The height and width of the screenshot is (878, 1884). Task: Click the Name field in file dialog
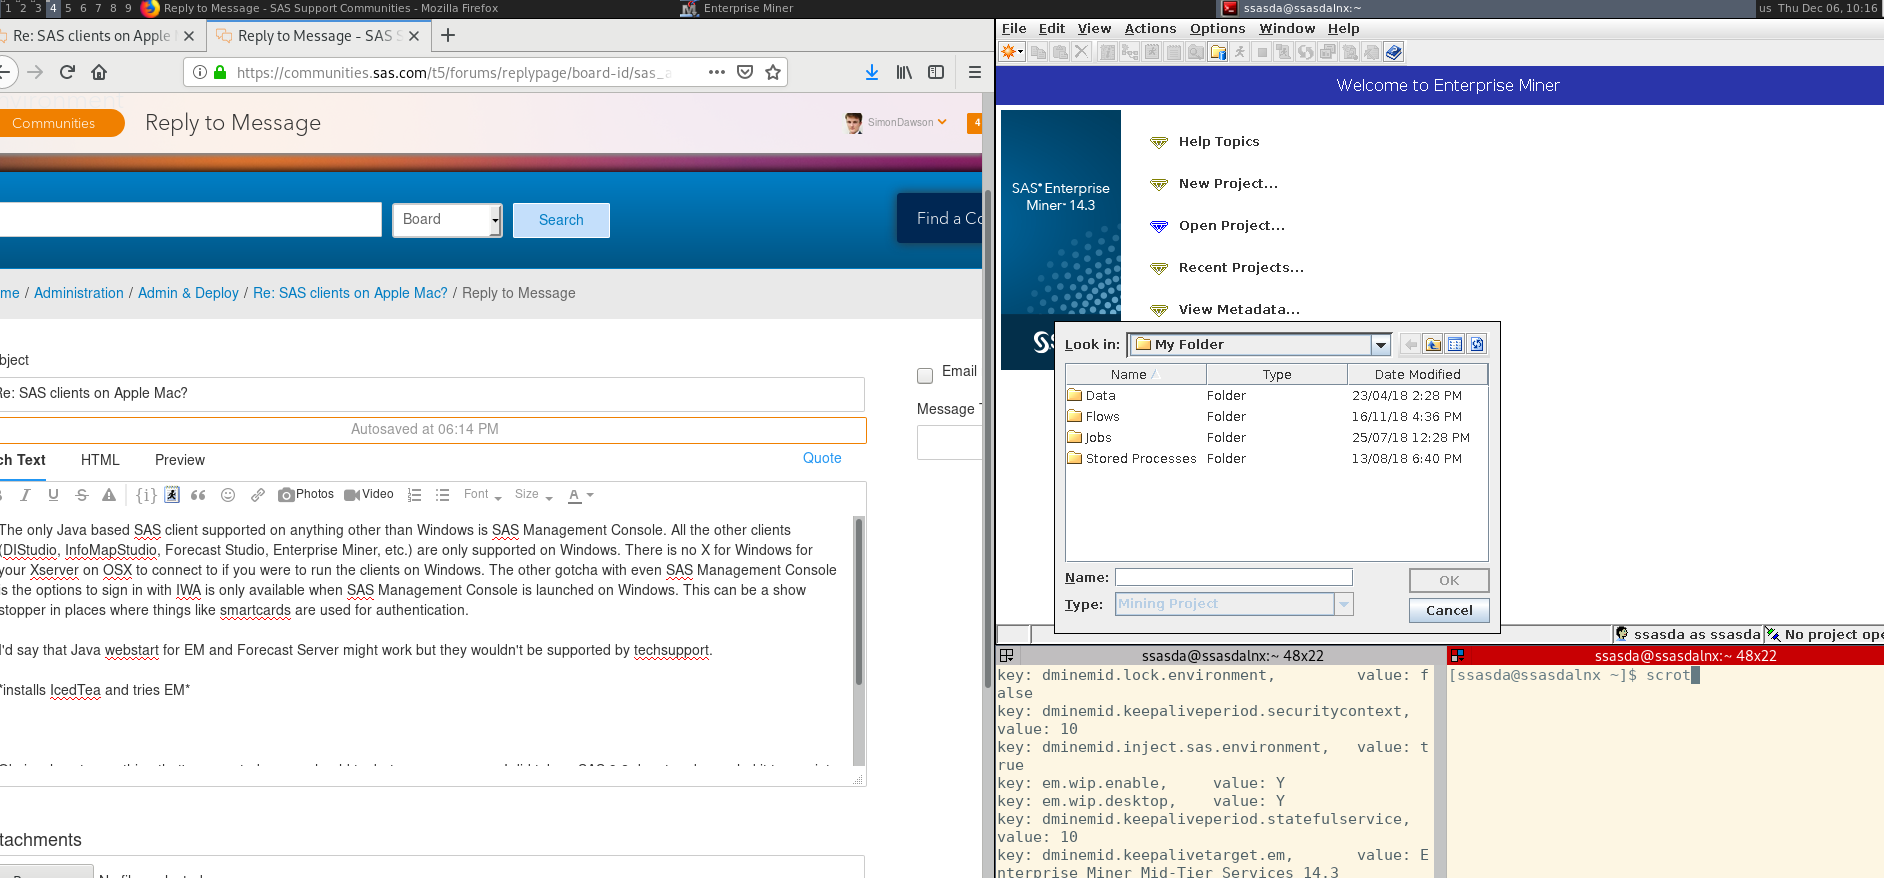tap(1233, 577)
